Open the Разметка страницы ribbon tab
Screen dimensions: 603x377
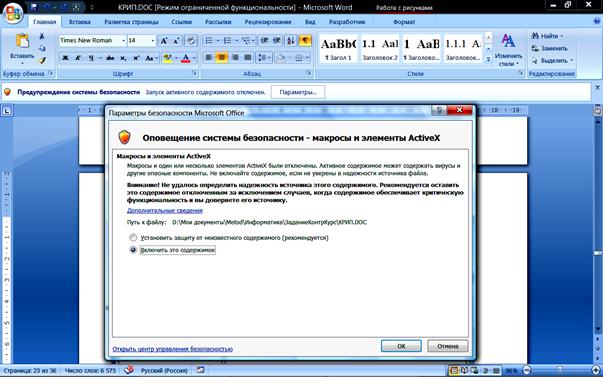(132, 22)
